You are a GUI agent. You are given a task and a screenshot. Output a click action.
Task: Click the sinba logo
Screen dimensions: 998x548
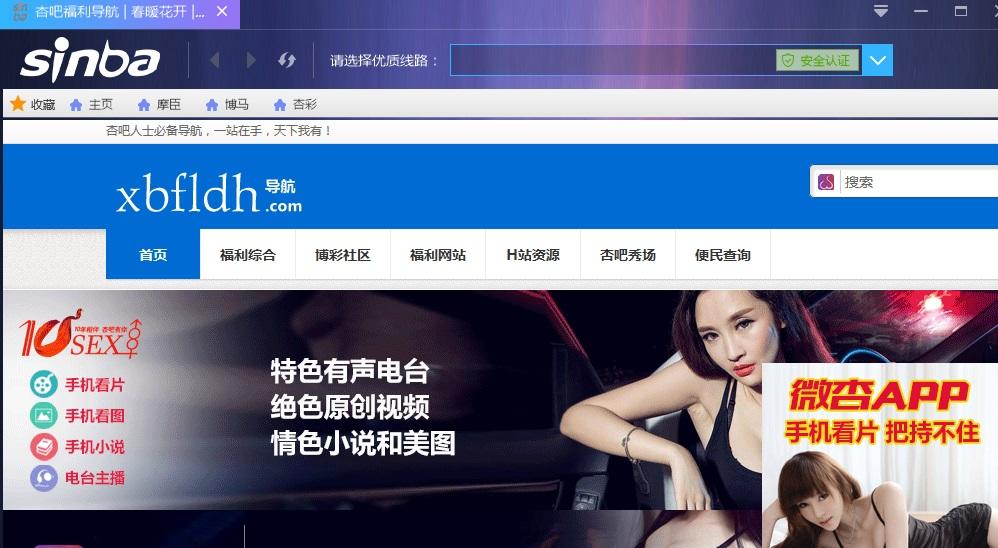point(90,59)
